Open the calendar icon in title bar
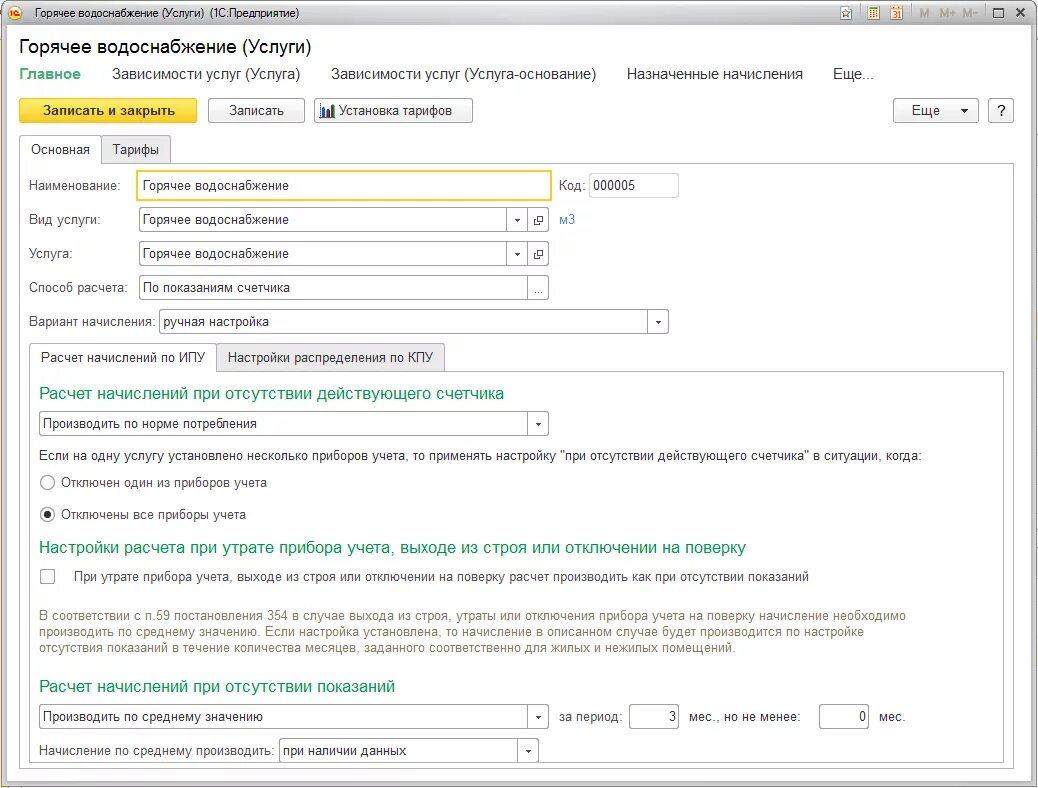Viewport: 1038px width, 788px height. [896, 13]
